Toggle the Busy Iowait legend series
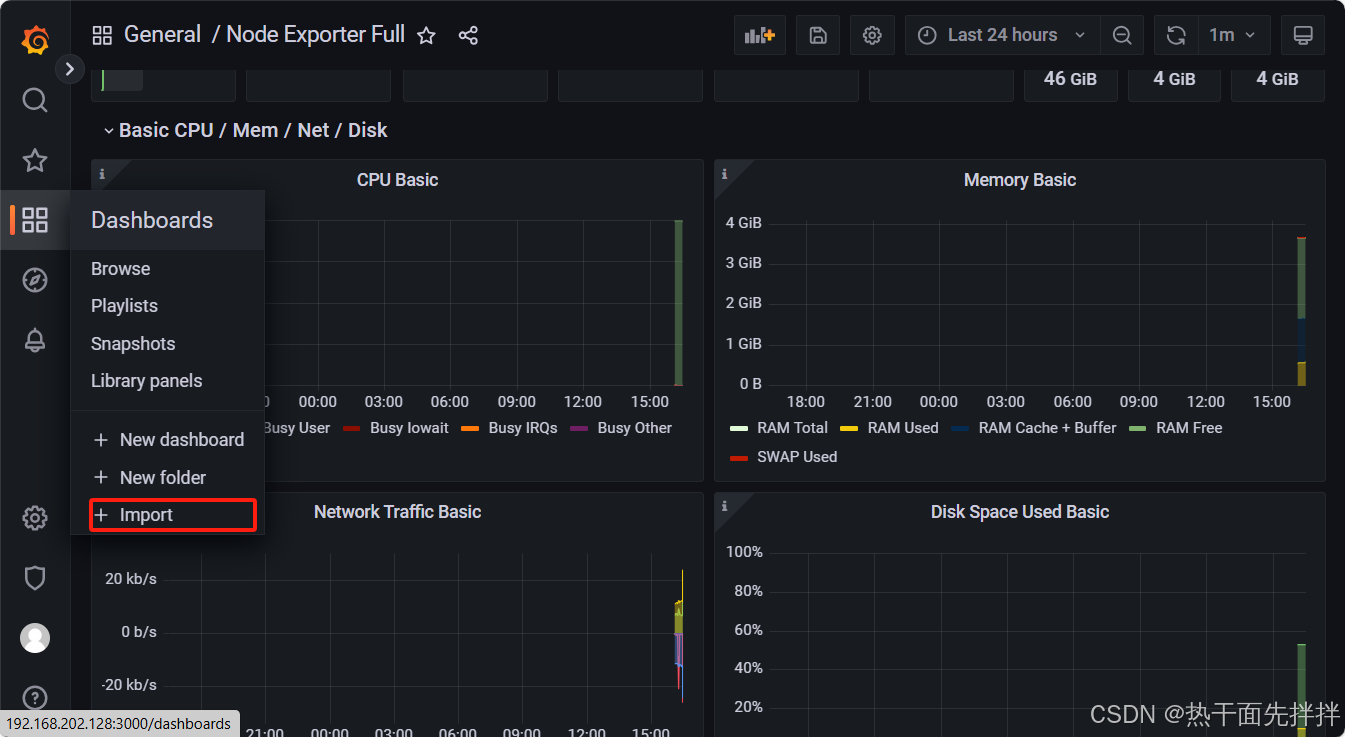1345x737 pixels. (x=409, y=428)
